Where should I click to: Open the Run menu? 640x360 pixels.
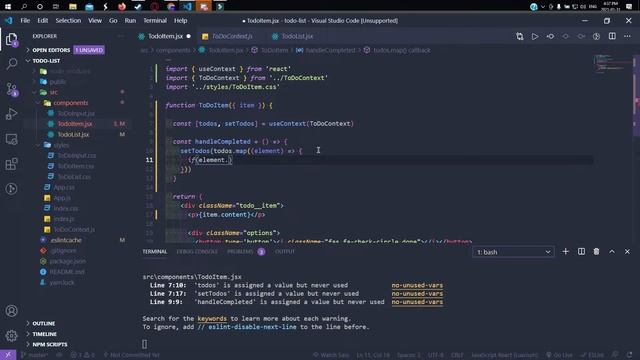click(130, 20)
